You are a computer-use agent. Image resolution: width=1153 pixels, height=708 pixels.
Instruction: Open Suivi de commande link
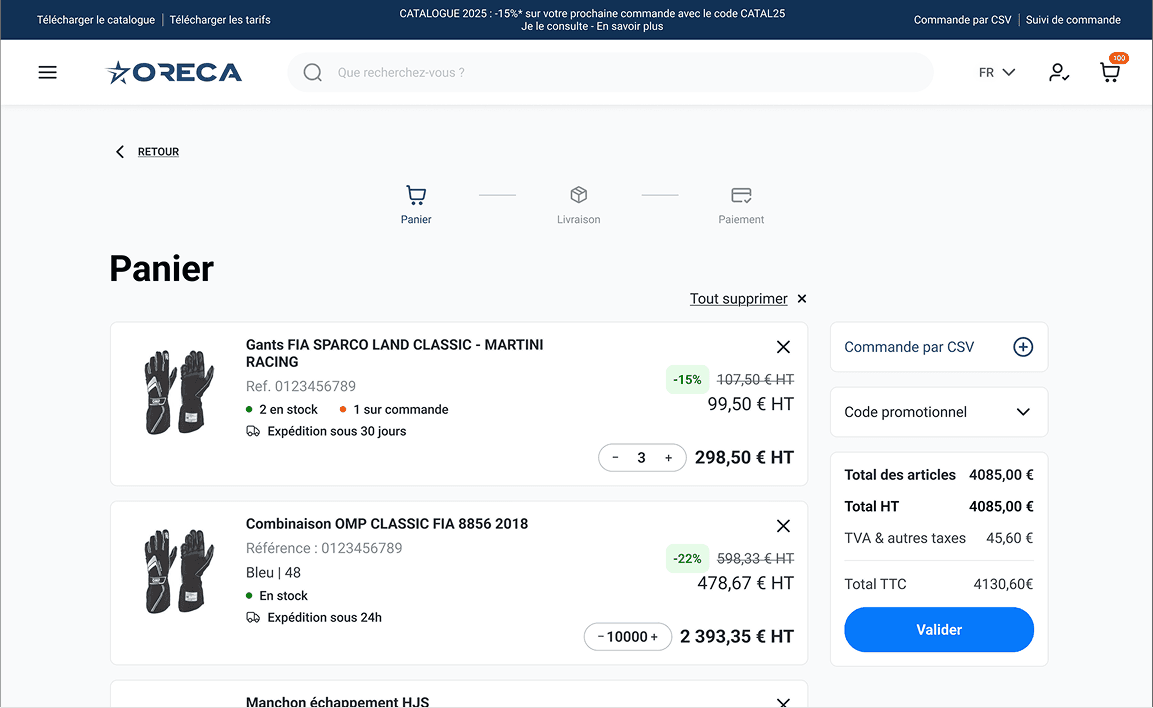[x=1073, y=20]
